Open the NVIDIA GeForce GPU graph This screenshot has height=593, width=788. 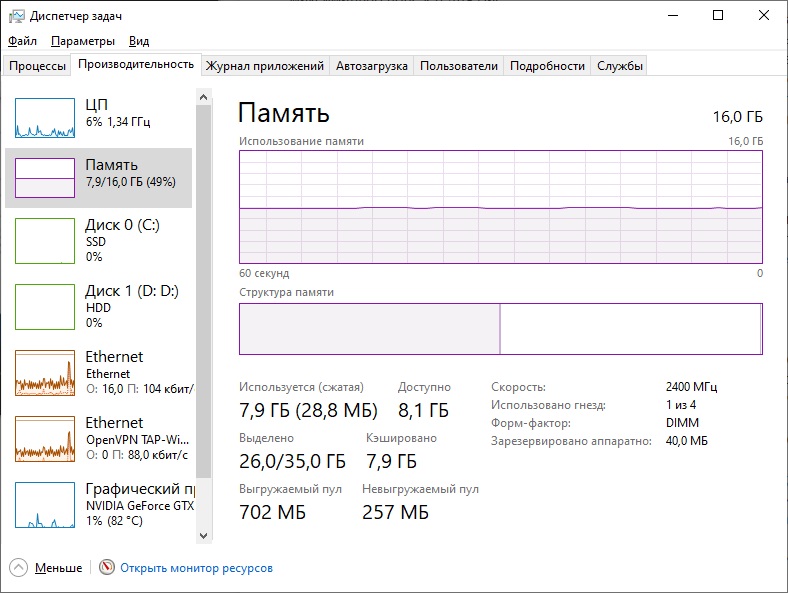pyautogui.click(x=45, y=505)
